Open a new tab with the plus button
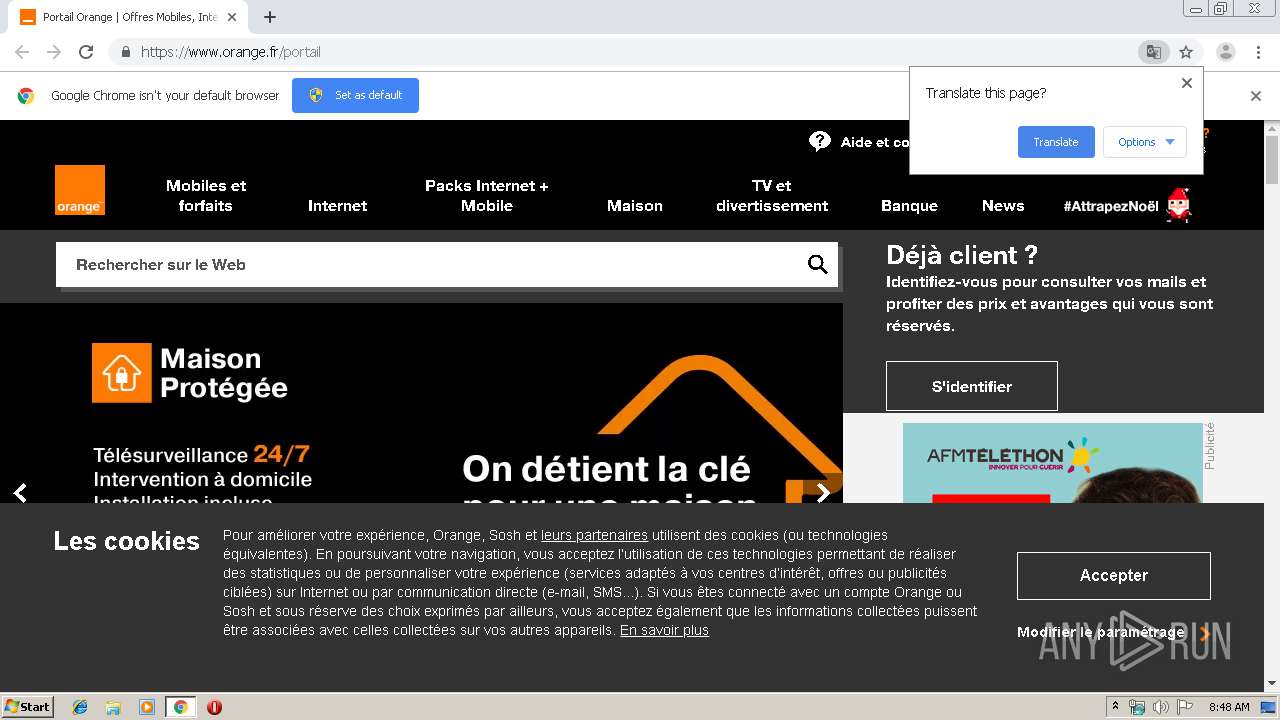Image resolution: width=1280 pixels, height=720 pixels. click(x=270, y=17)
